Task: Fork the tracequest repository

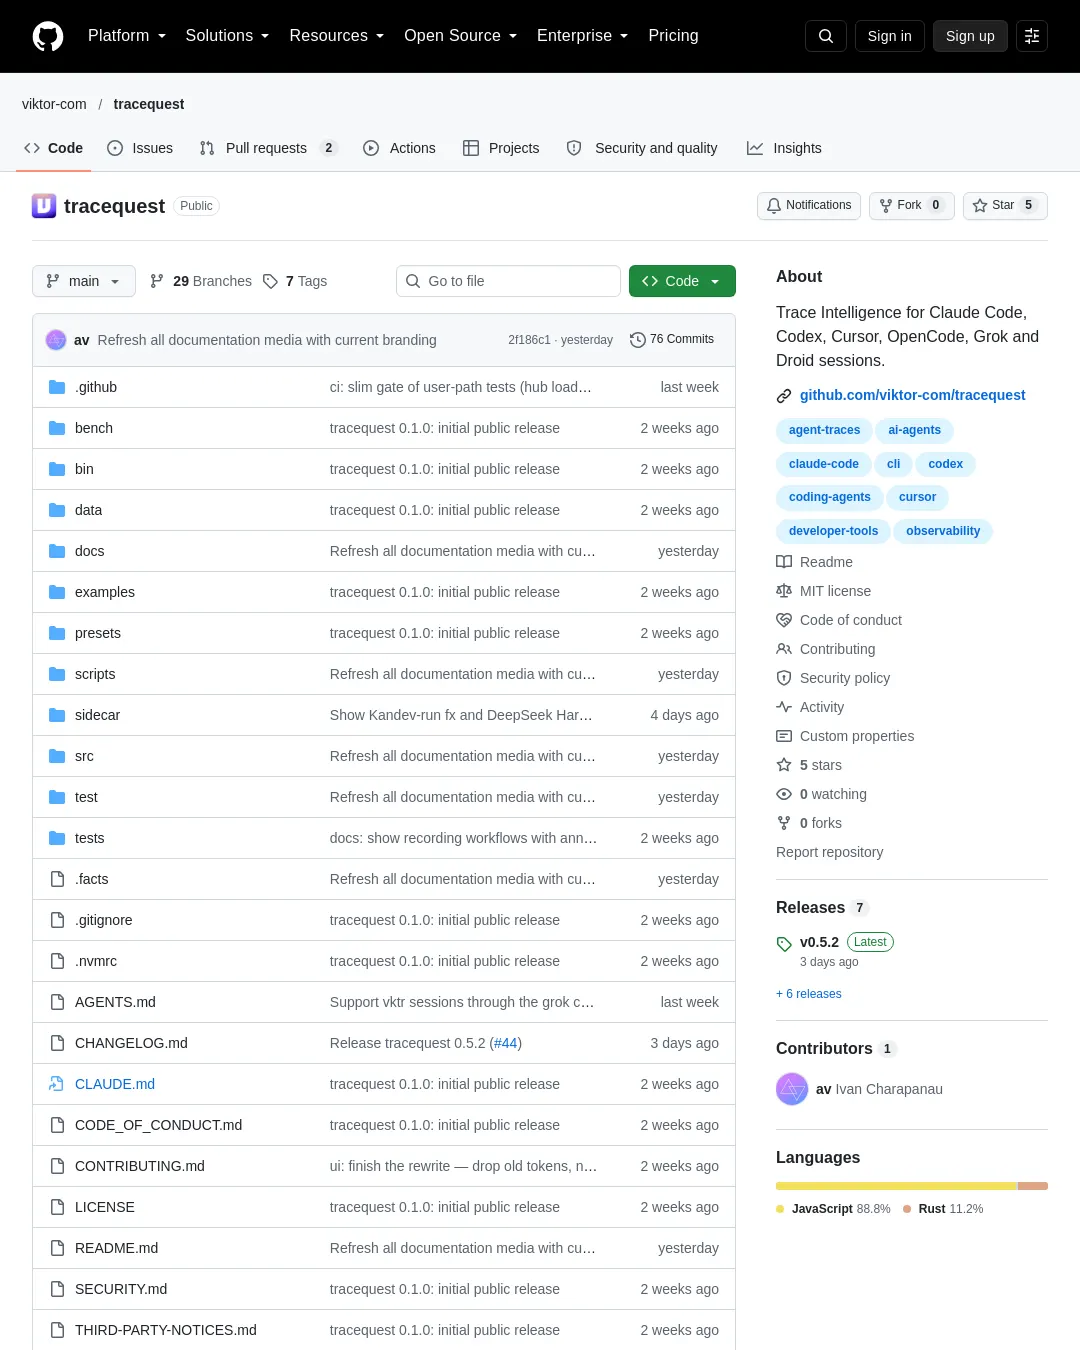Action: [x=912, y=205]
